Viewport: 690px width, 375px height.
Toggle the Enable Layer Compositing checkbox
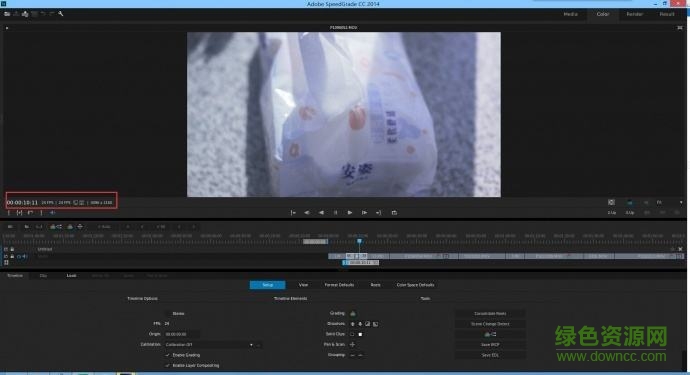[x=168, y=365]
